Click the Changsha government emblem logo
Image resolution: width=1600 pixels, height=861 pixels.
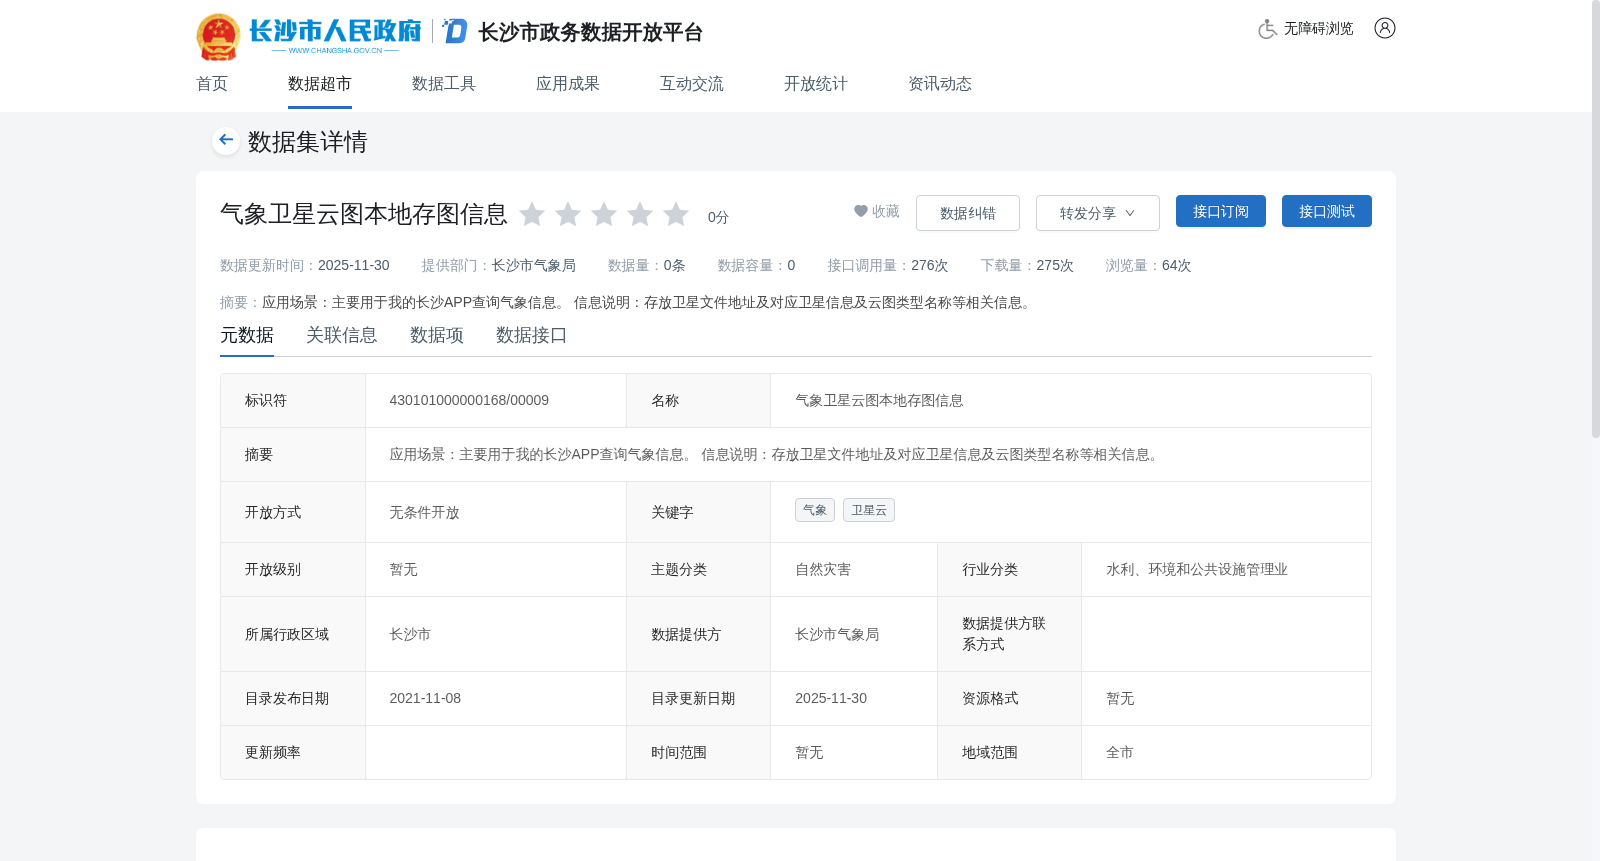218,37
